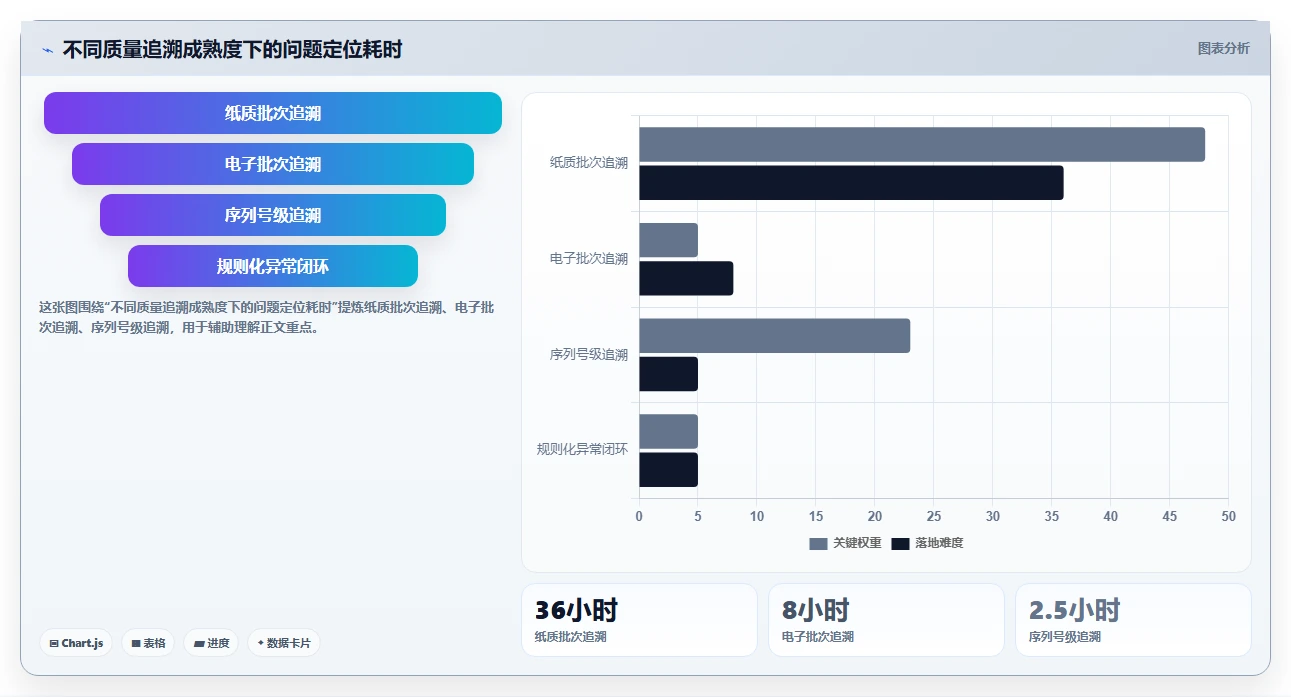This screenshot has height=697, width=1291.
Task: Click the dark 落地难度 legend swatch
Action: point(900,543)
